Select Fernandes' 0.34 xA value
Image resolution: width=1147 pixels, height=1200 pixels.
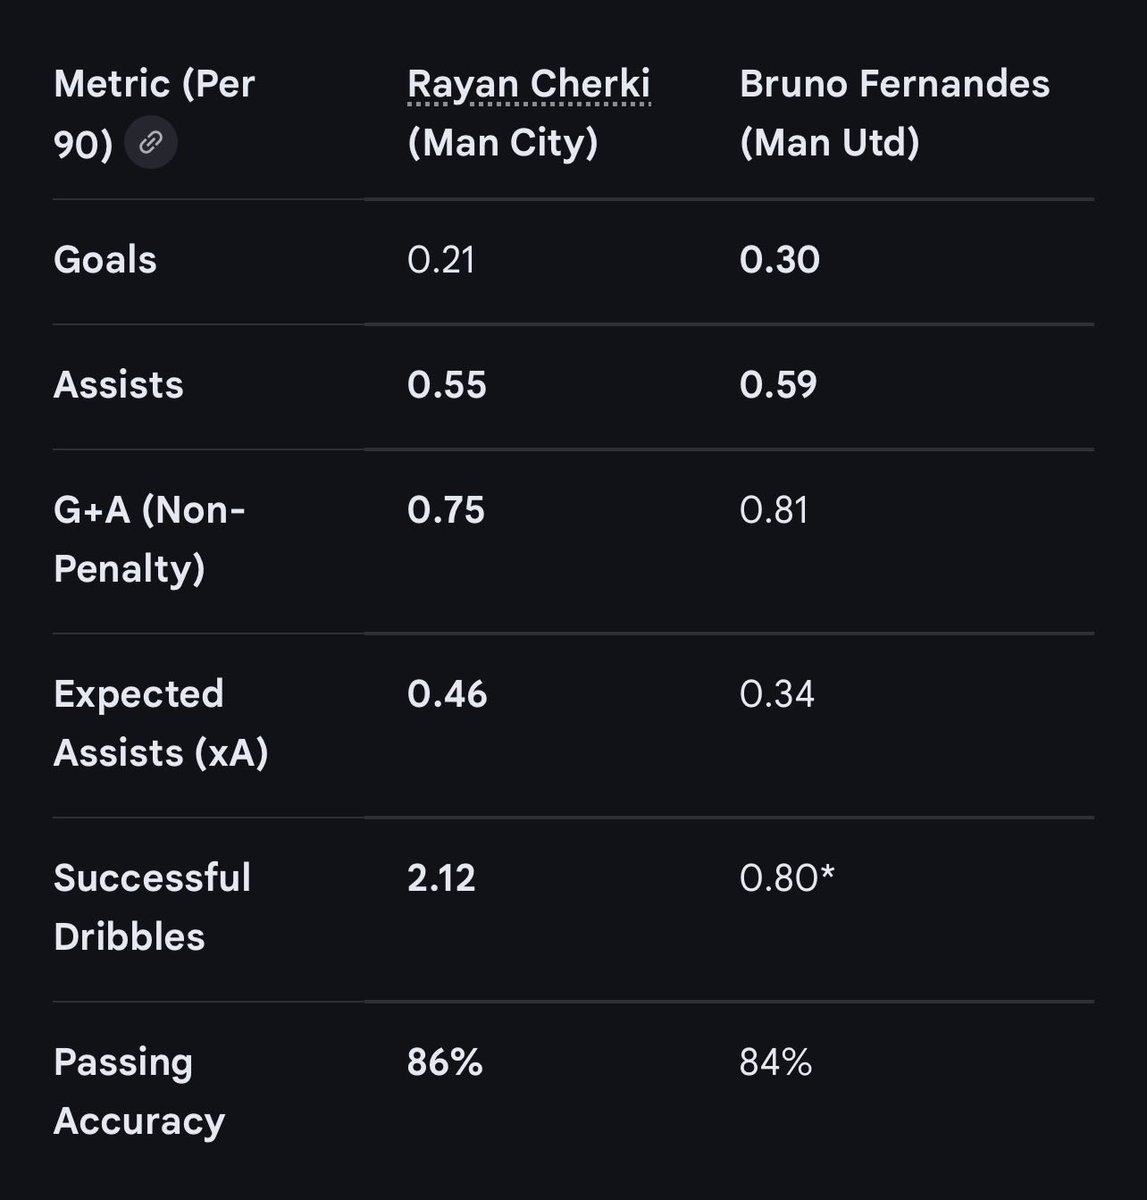pyautogui.click(x=777, y=694)
